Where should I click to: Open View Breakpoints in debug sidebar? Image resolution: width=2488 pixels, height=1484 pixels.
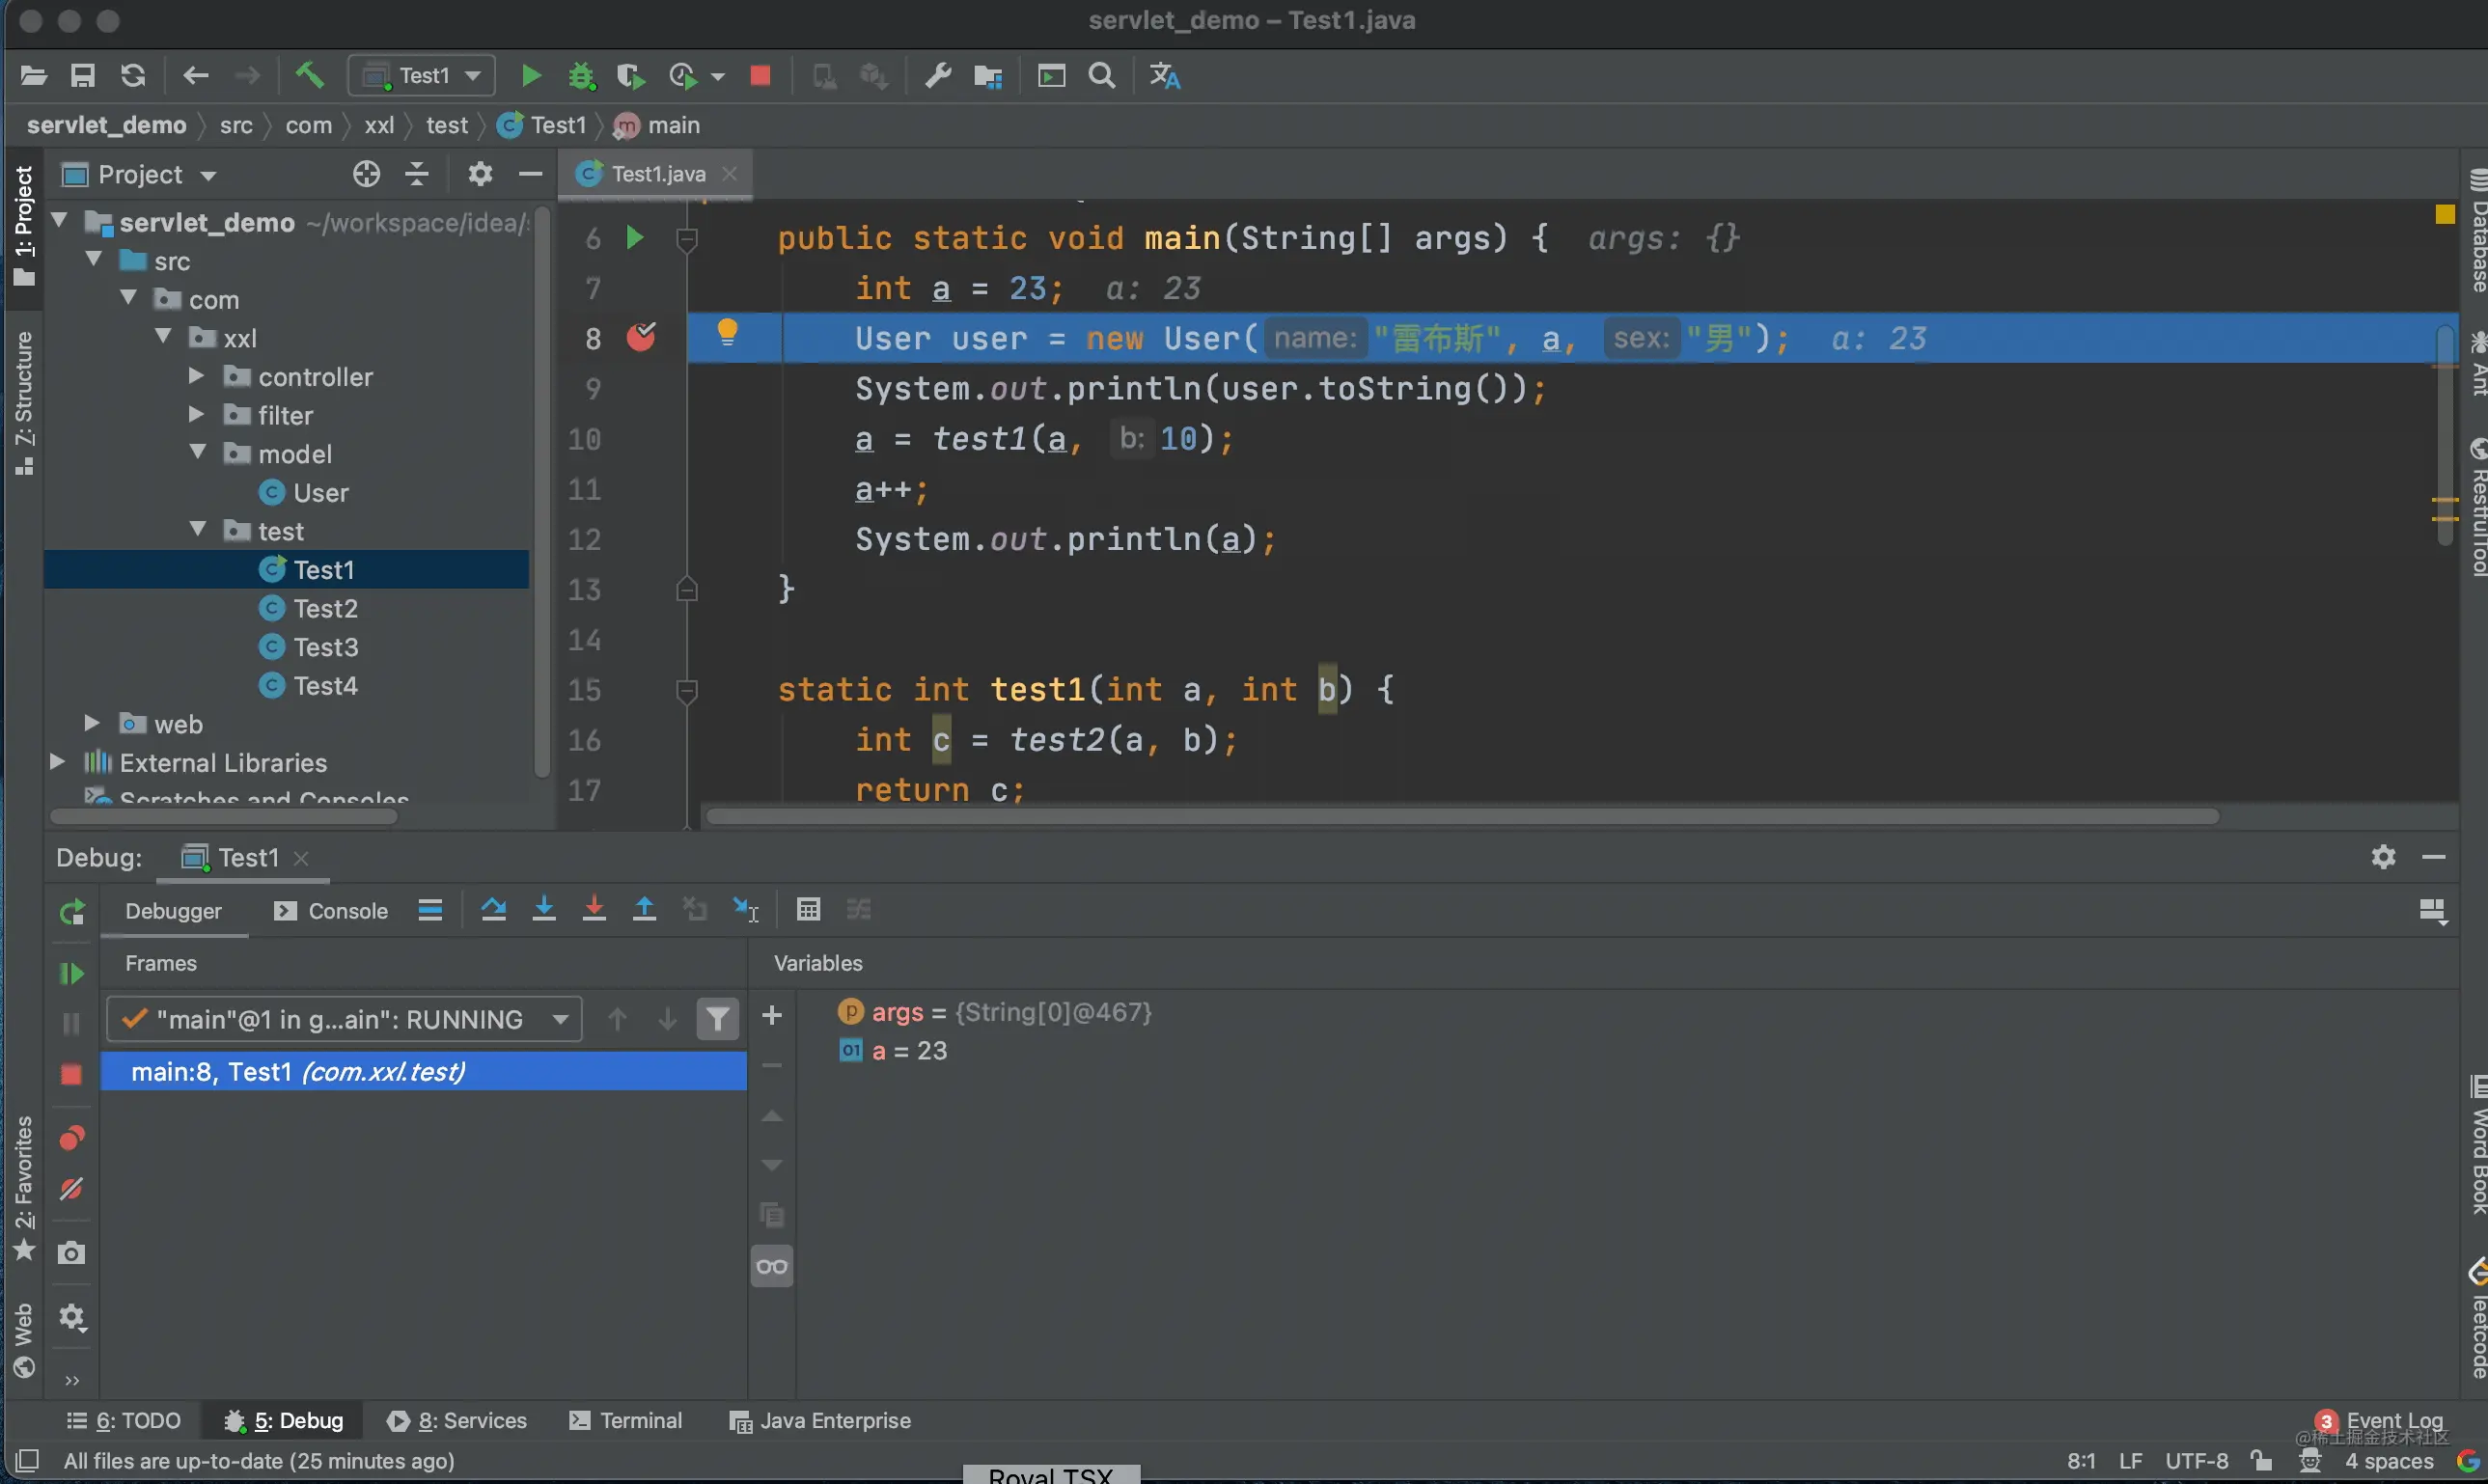click(x=71, y=1138)
